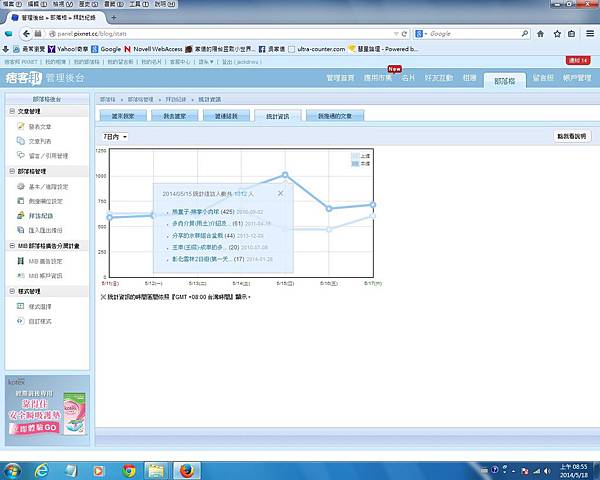Select the 好友互動 navigation item
The image size is (600, 480).
click(x=439, y=78)
